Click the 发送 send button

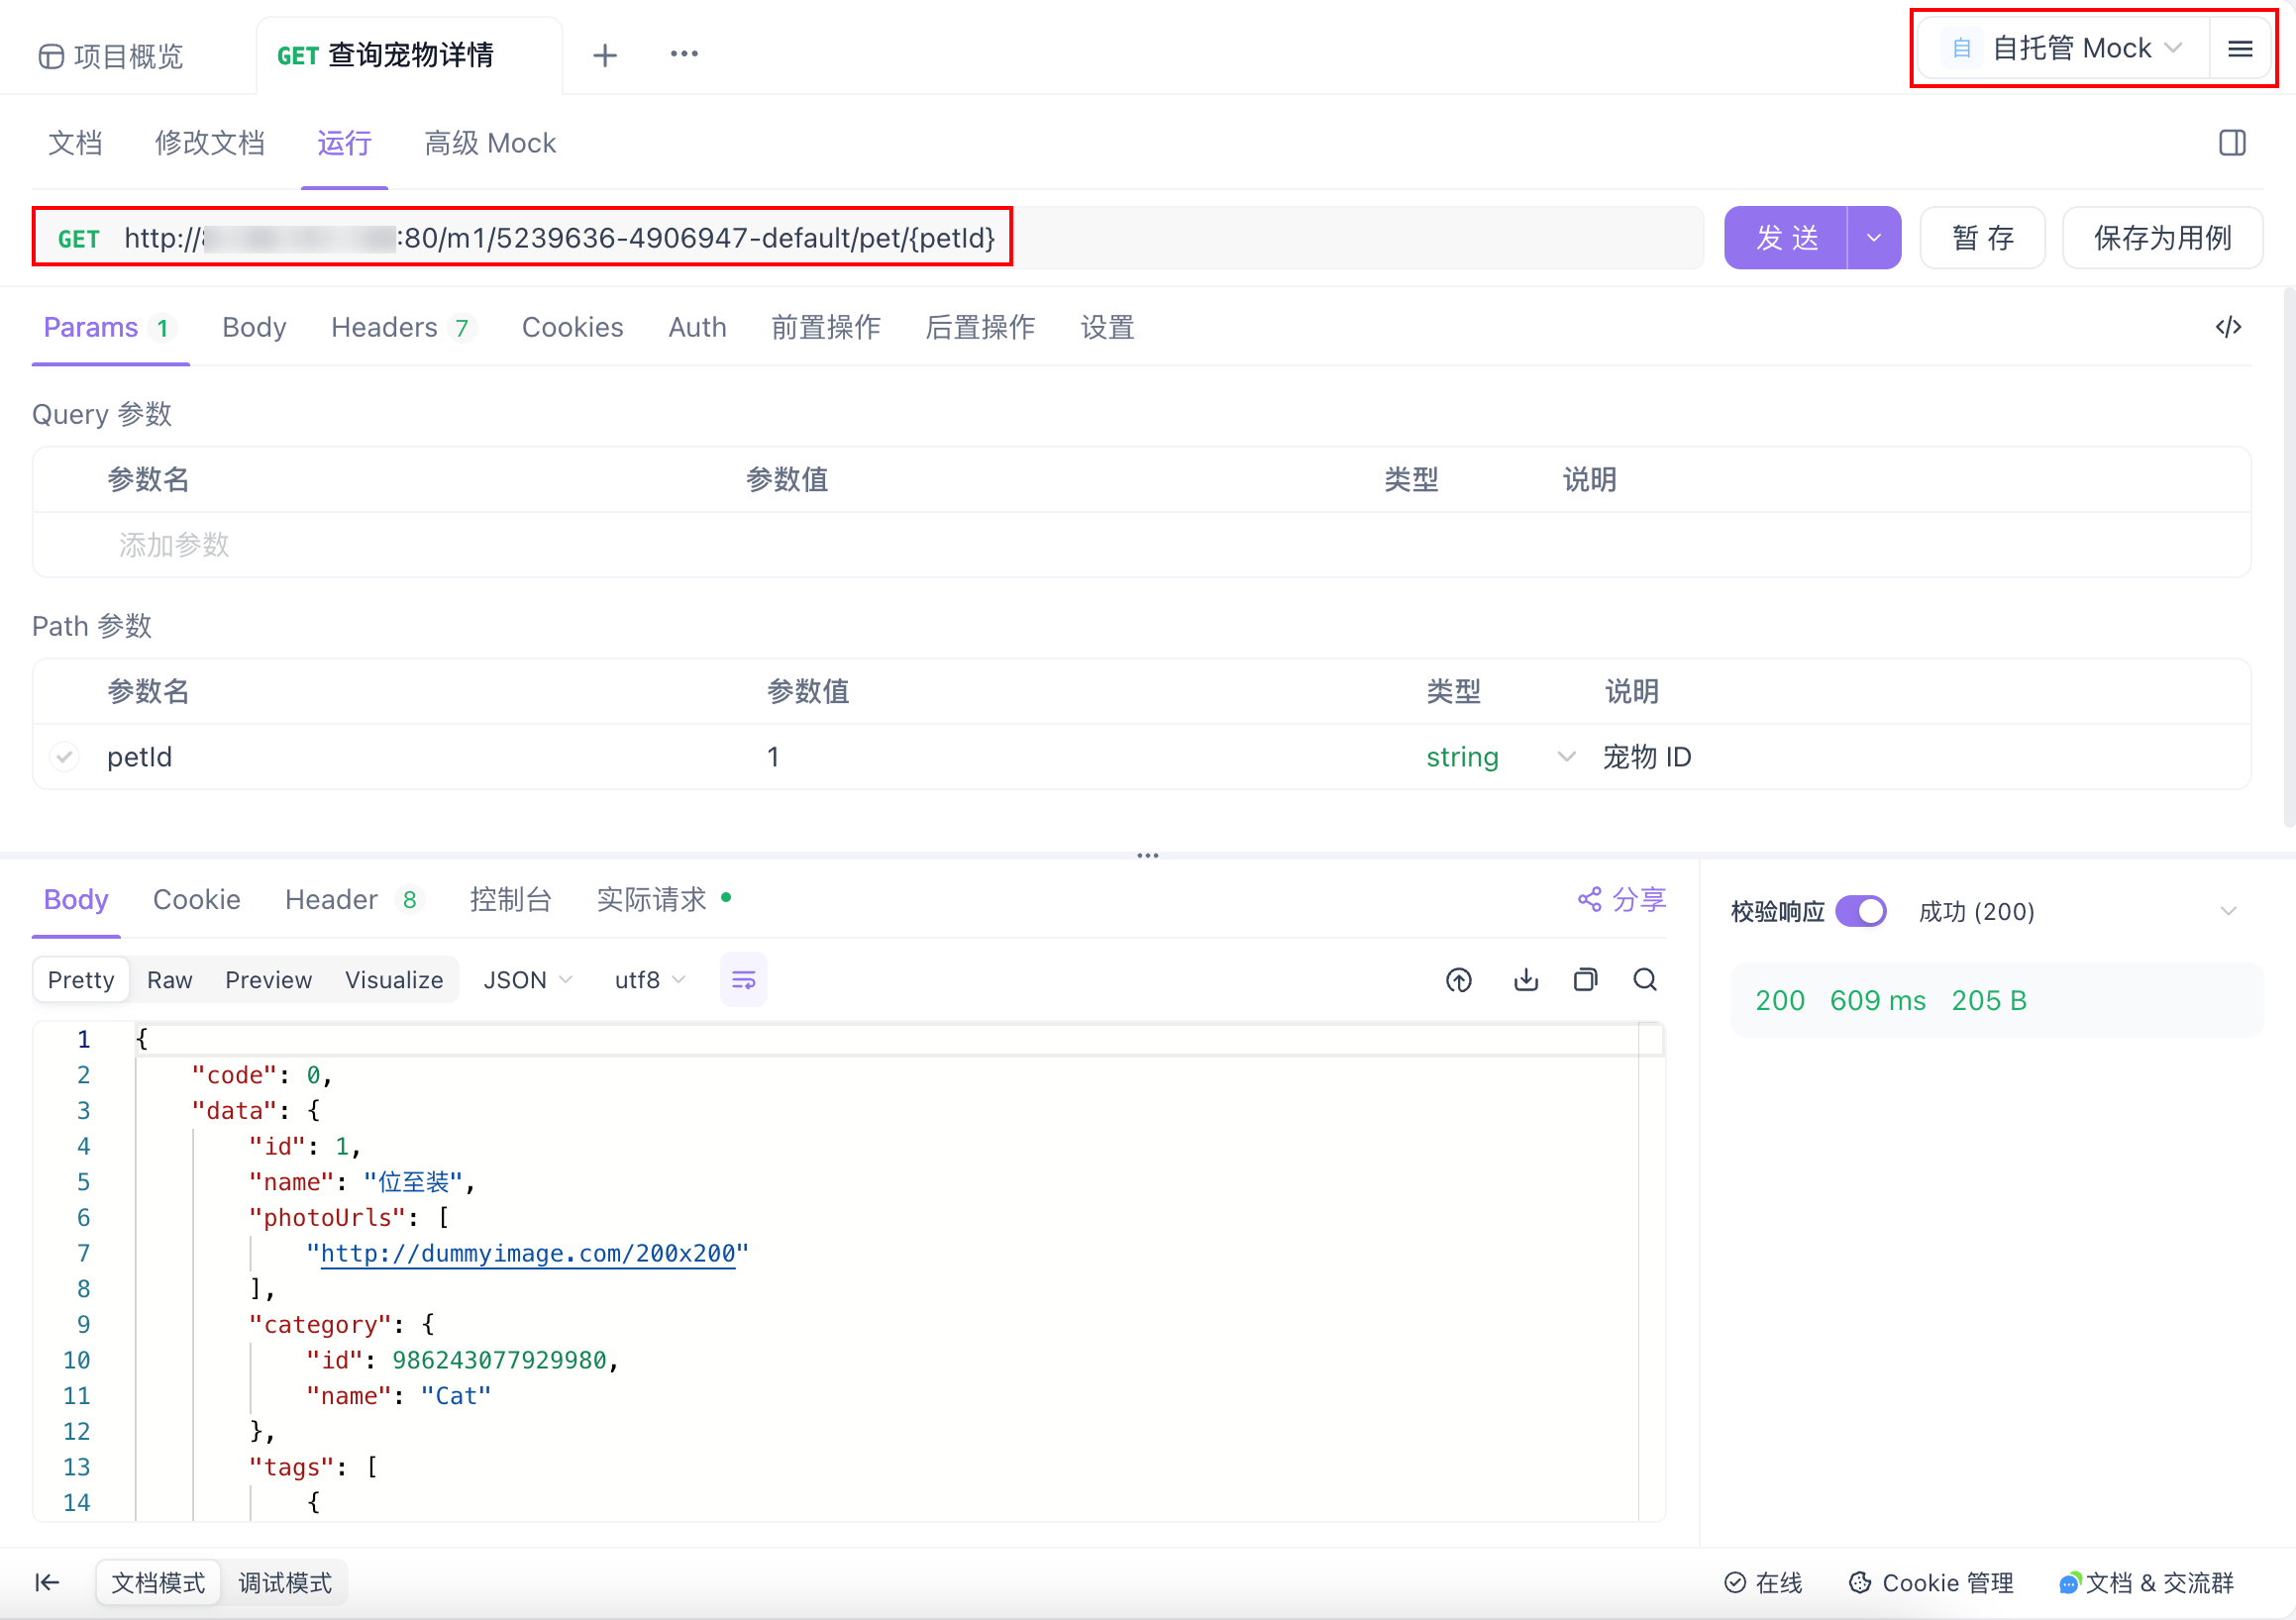[1786, 237]
